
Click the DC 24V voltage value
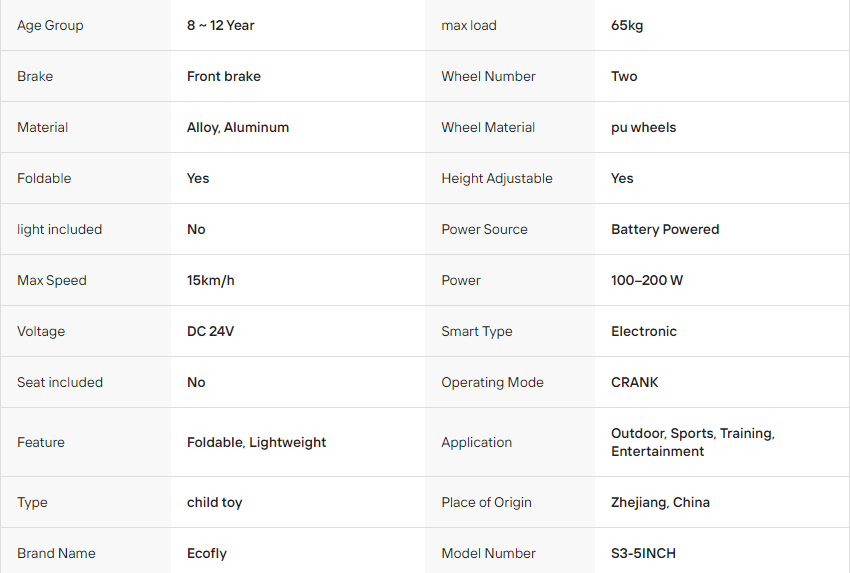coord(210,331)
